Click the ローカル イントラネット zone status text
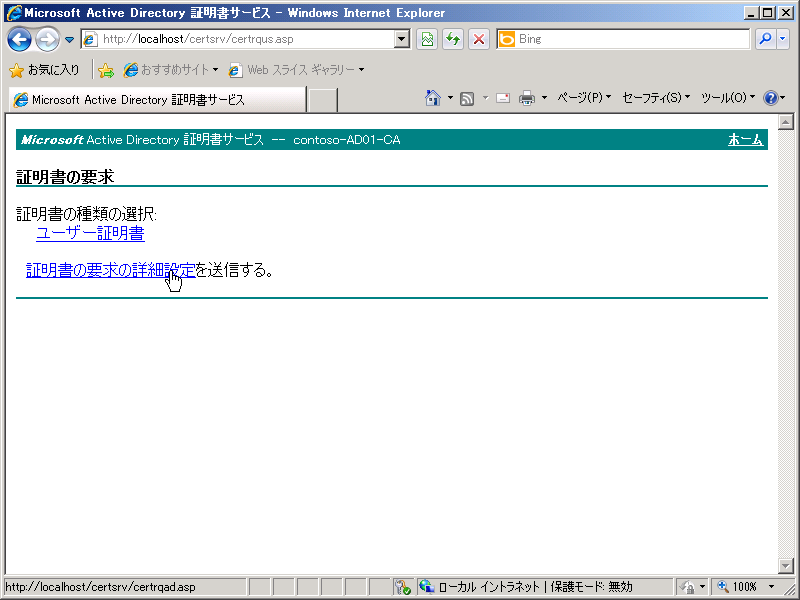The width and height of the screenshot is (800, 600). click(489, 587)
